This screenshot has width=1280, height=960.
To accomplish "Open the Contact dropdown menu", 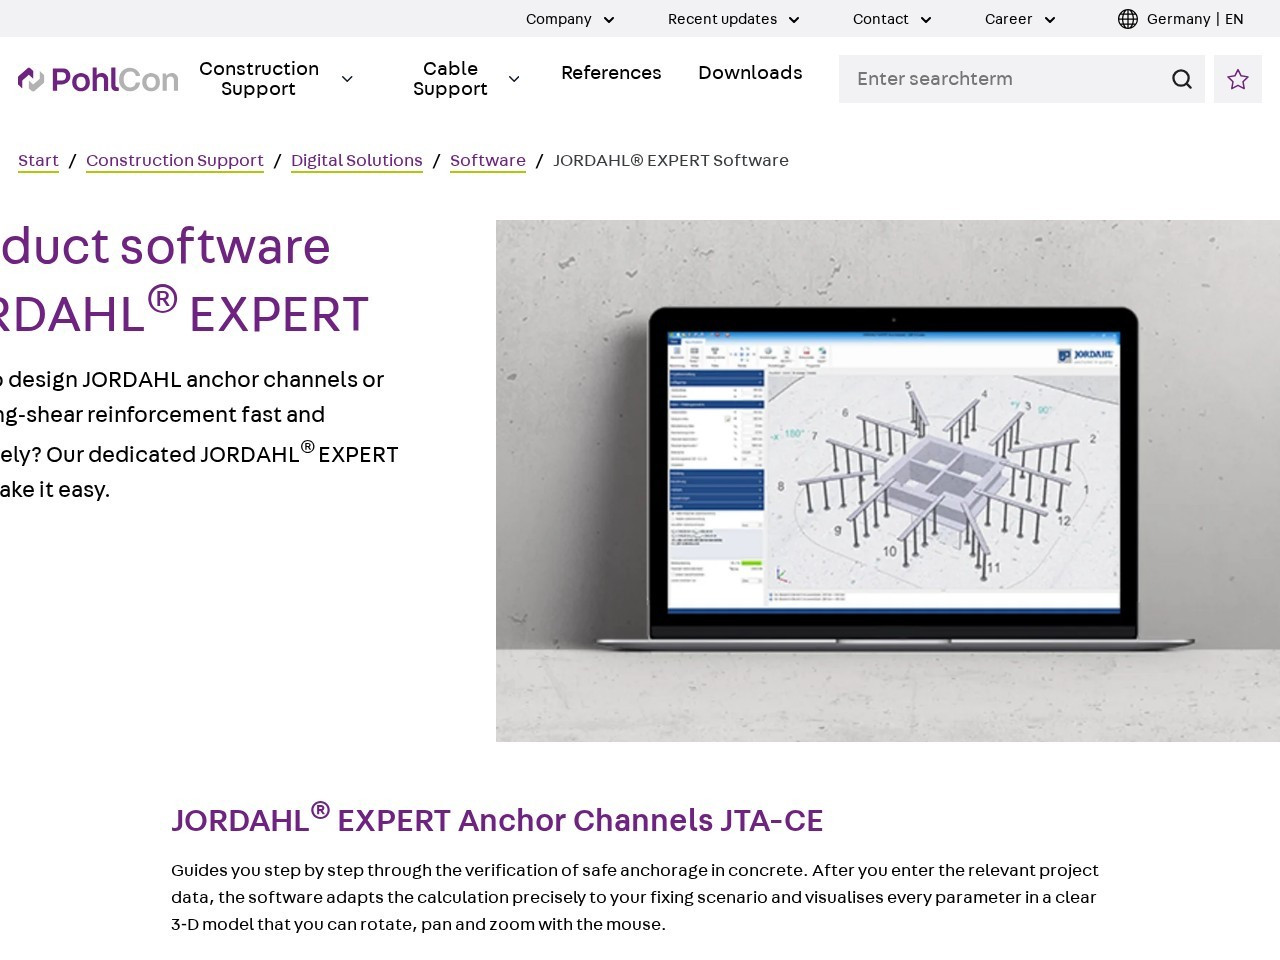I will (892, 19).
